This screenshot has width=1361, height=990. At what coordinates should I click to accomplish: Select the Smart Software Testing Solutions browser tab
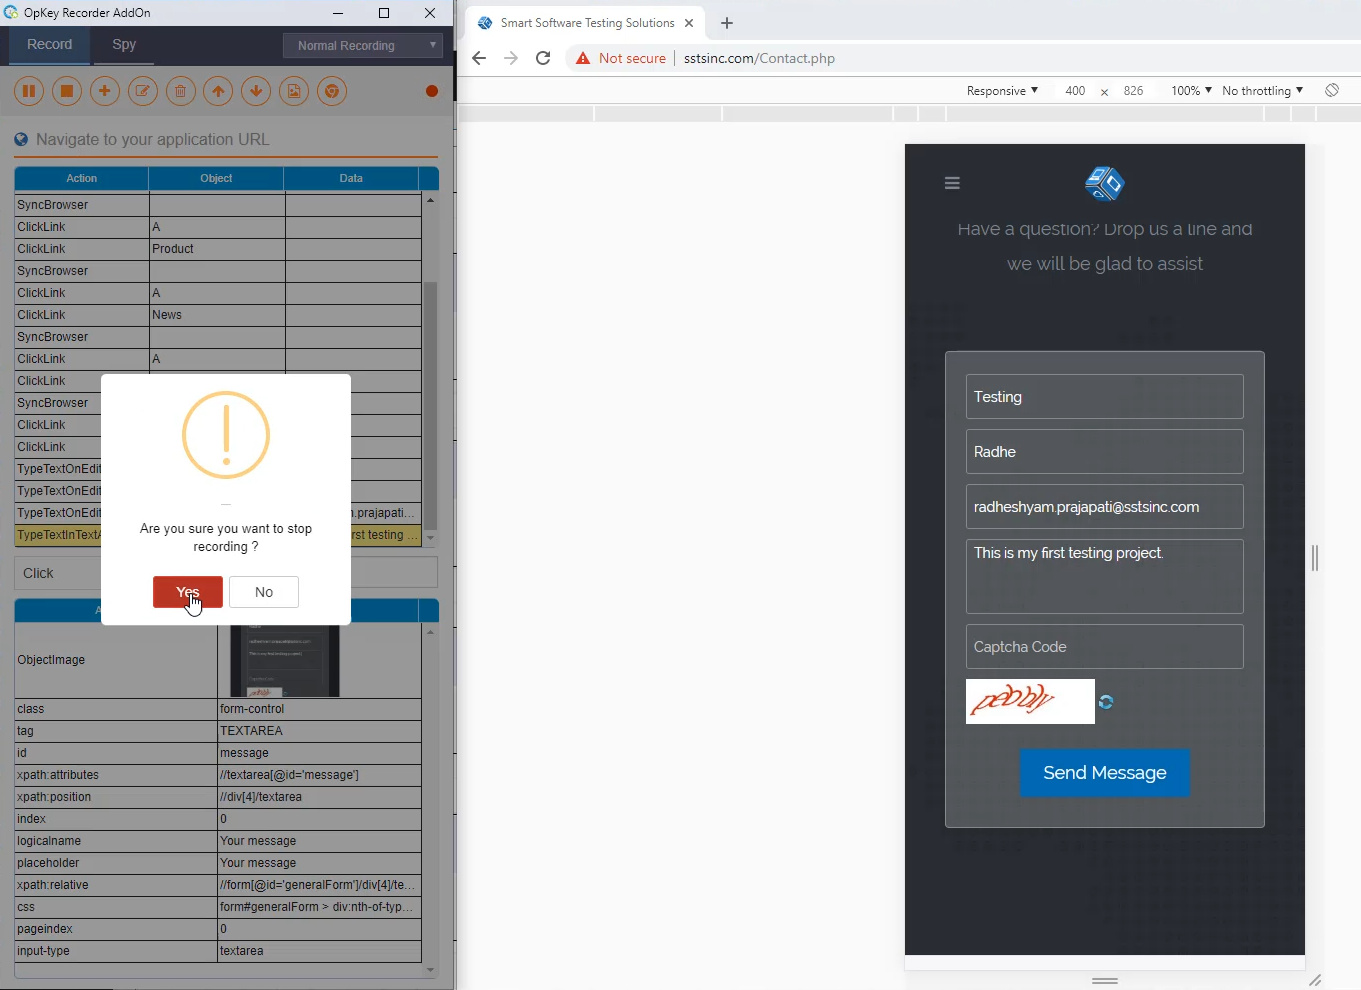tap(586, 23)
